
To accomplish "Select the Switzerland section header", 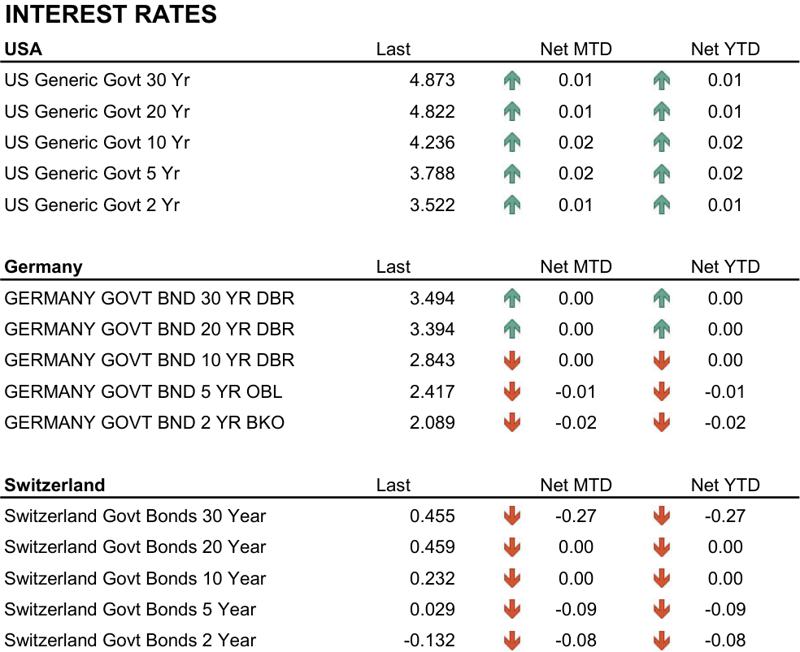I will coord(54,485).
